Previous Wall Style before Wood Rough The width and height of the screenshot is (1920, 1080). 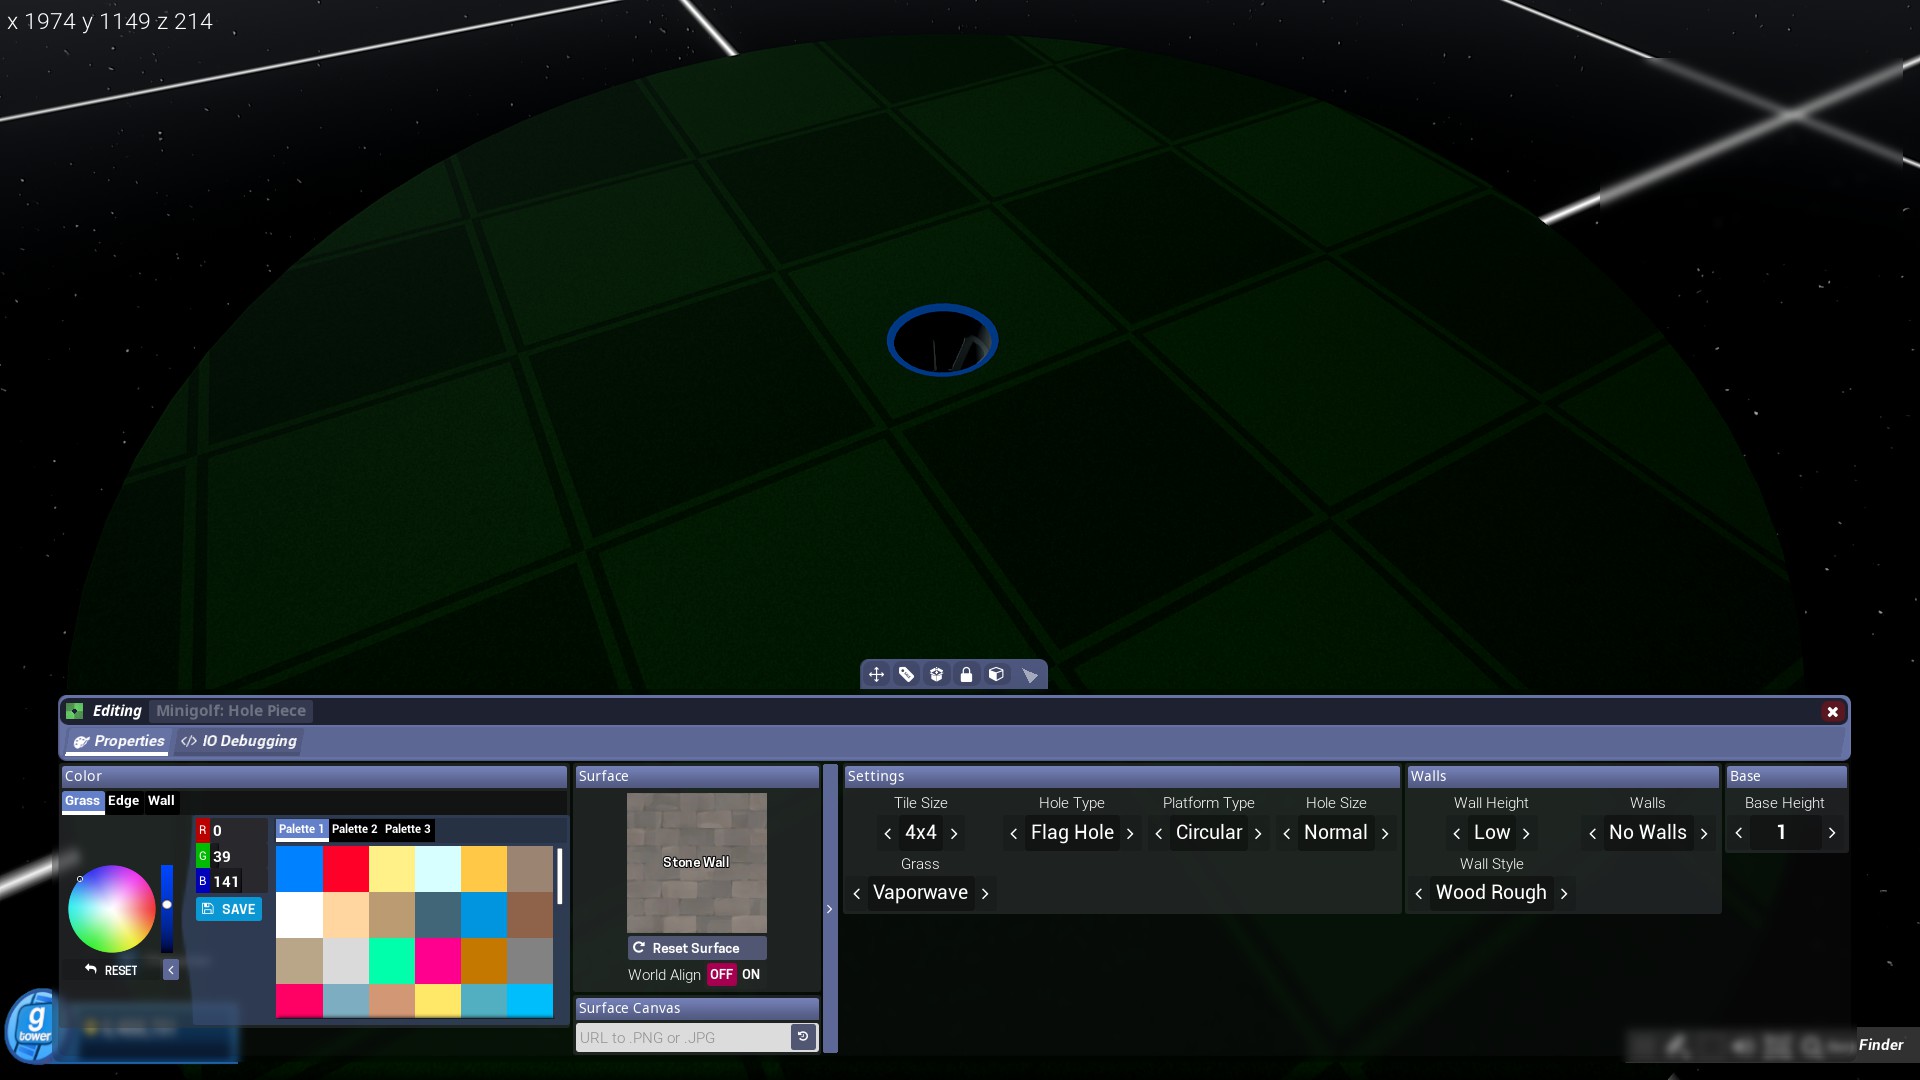point(1419,894)
